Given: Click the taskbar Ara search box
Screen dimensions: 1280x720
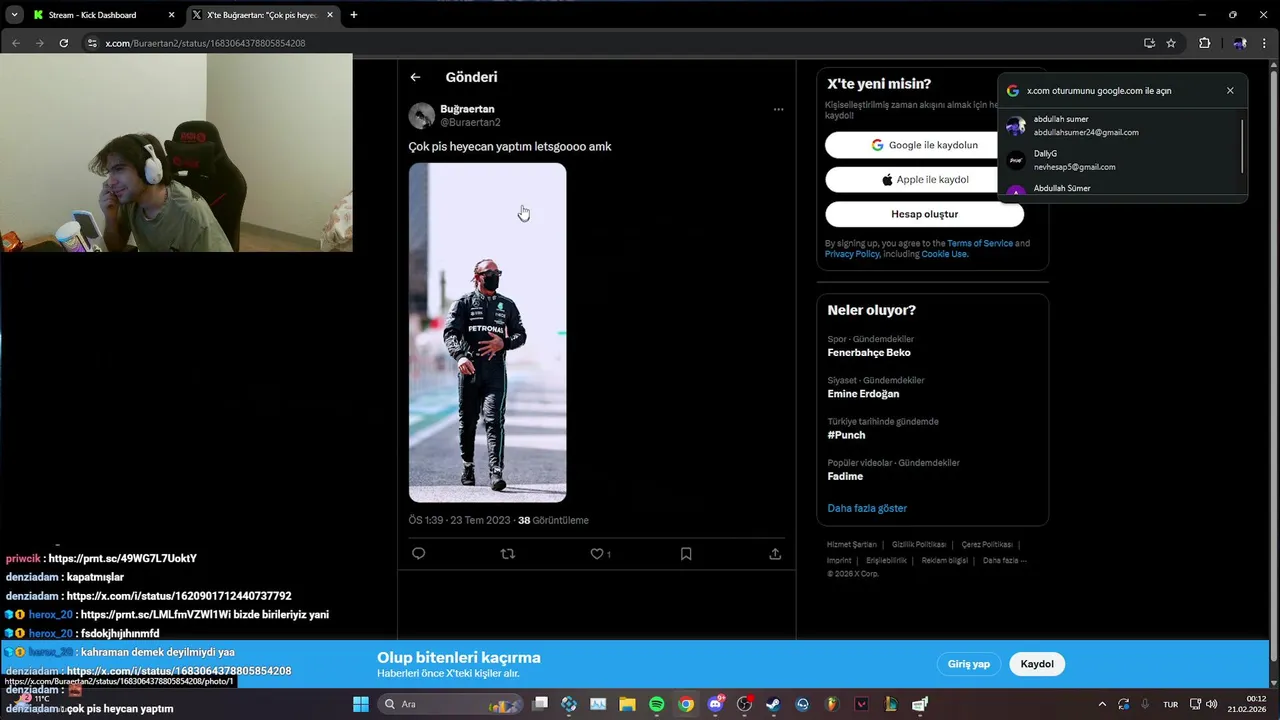Looking at the screenshot, I should coord(451,704).
